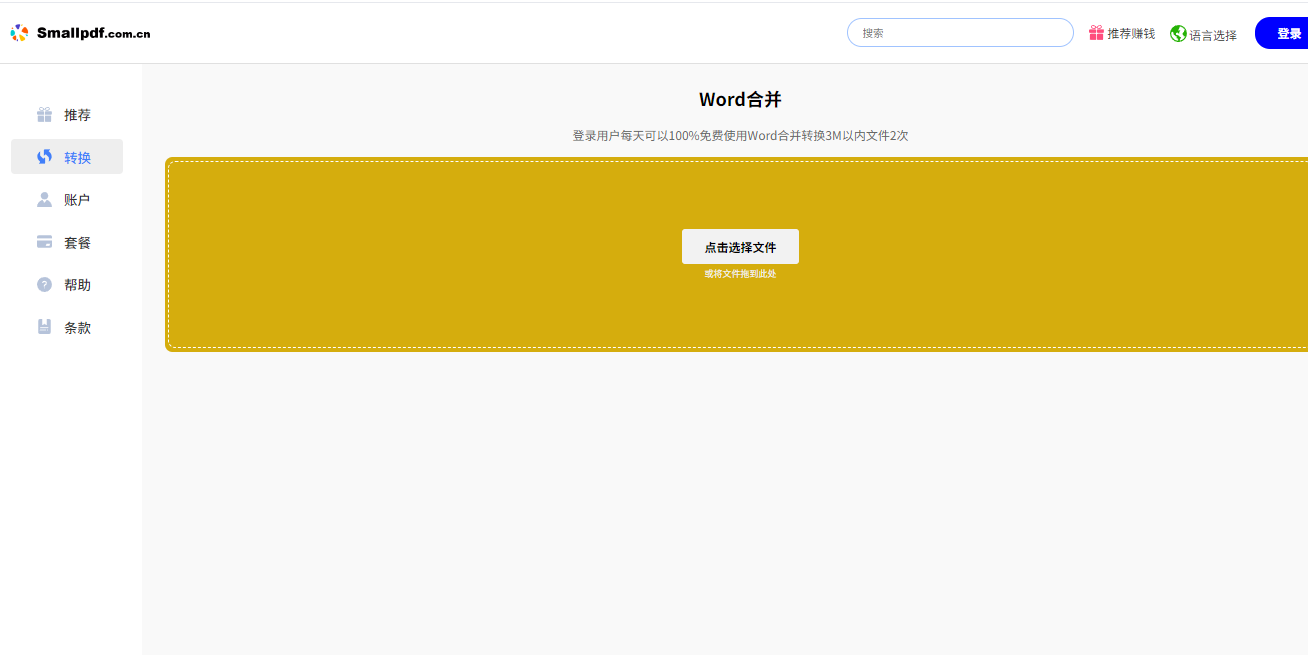Click the blue convert arrows icon in sidebar

pyautogui.click(x=44, y=157)
